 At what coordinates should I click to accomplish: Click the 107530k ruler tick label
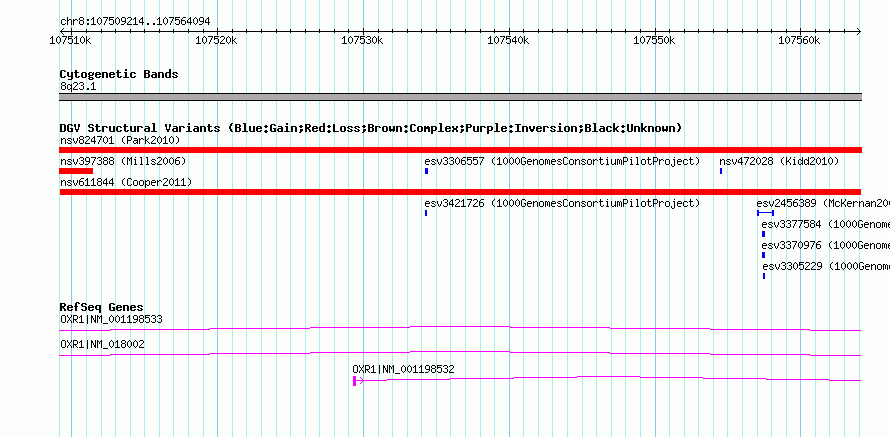(362, 41)
